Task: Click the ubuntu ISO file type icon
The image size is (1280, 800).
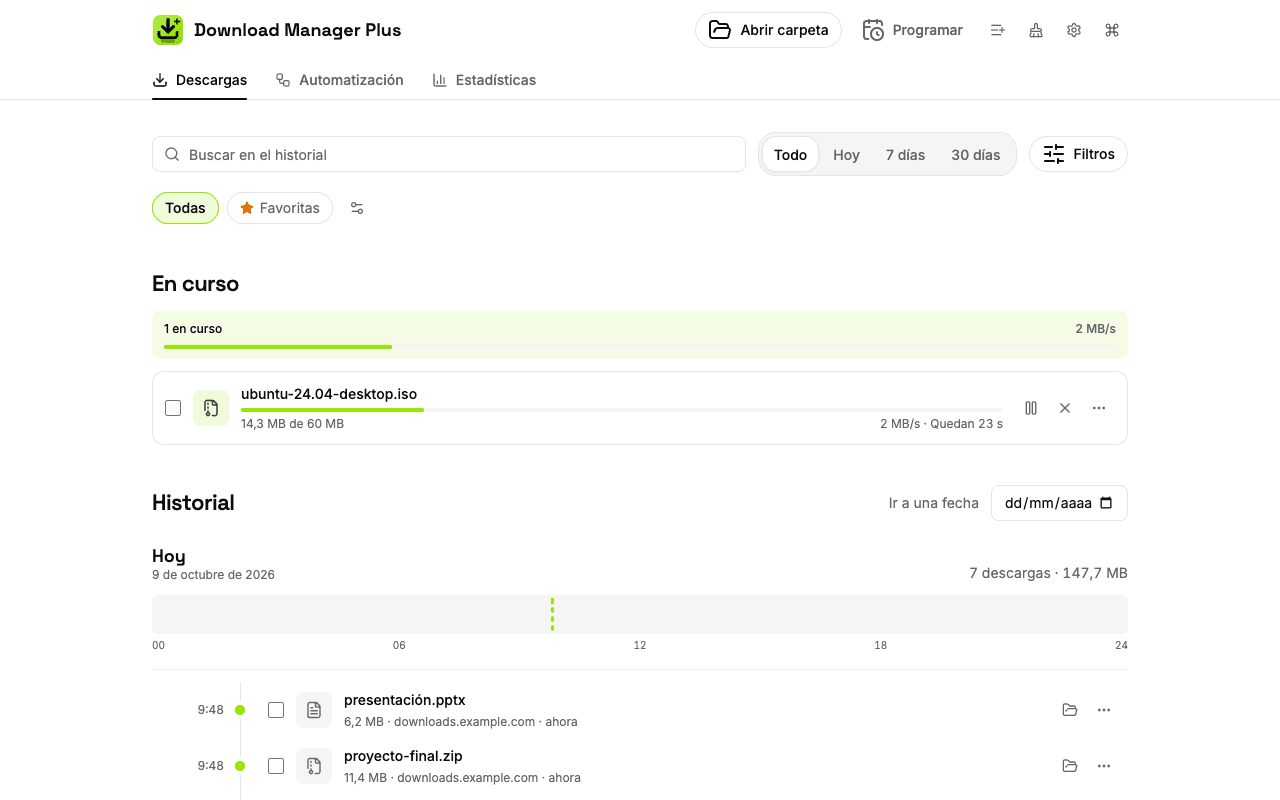Action: [x=211, y=408]
